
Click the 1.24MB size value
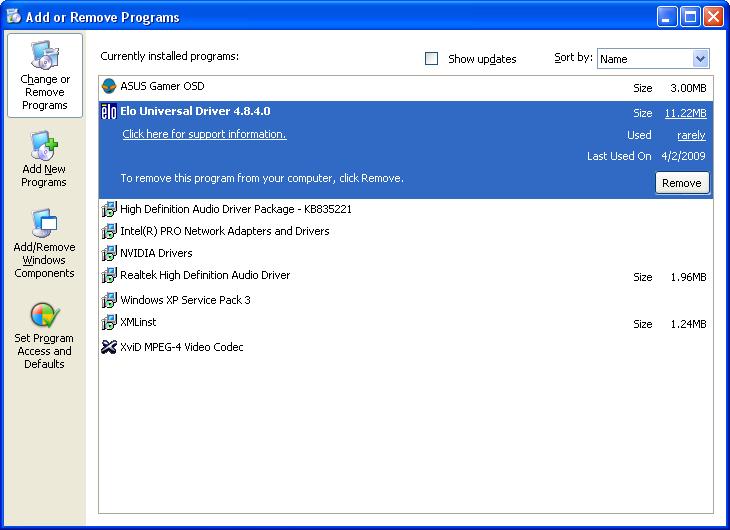688,324
